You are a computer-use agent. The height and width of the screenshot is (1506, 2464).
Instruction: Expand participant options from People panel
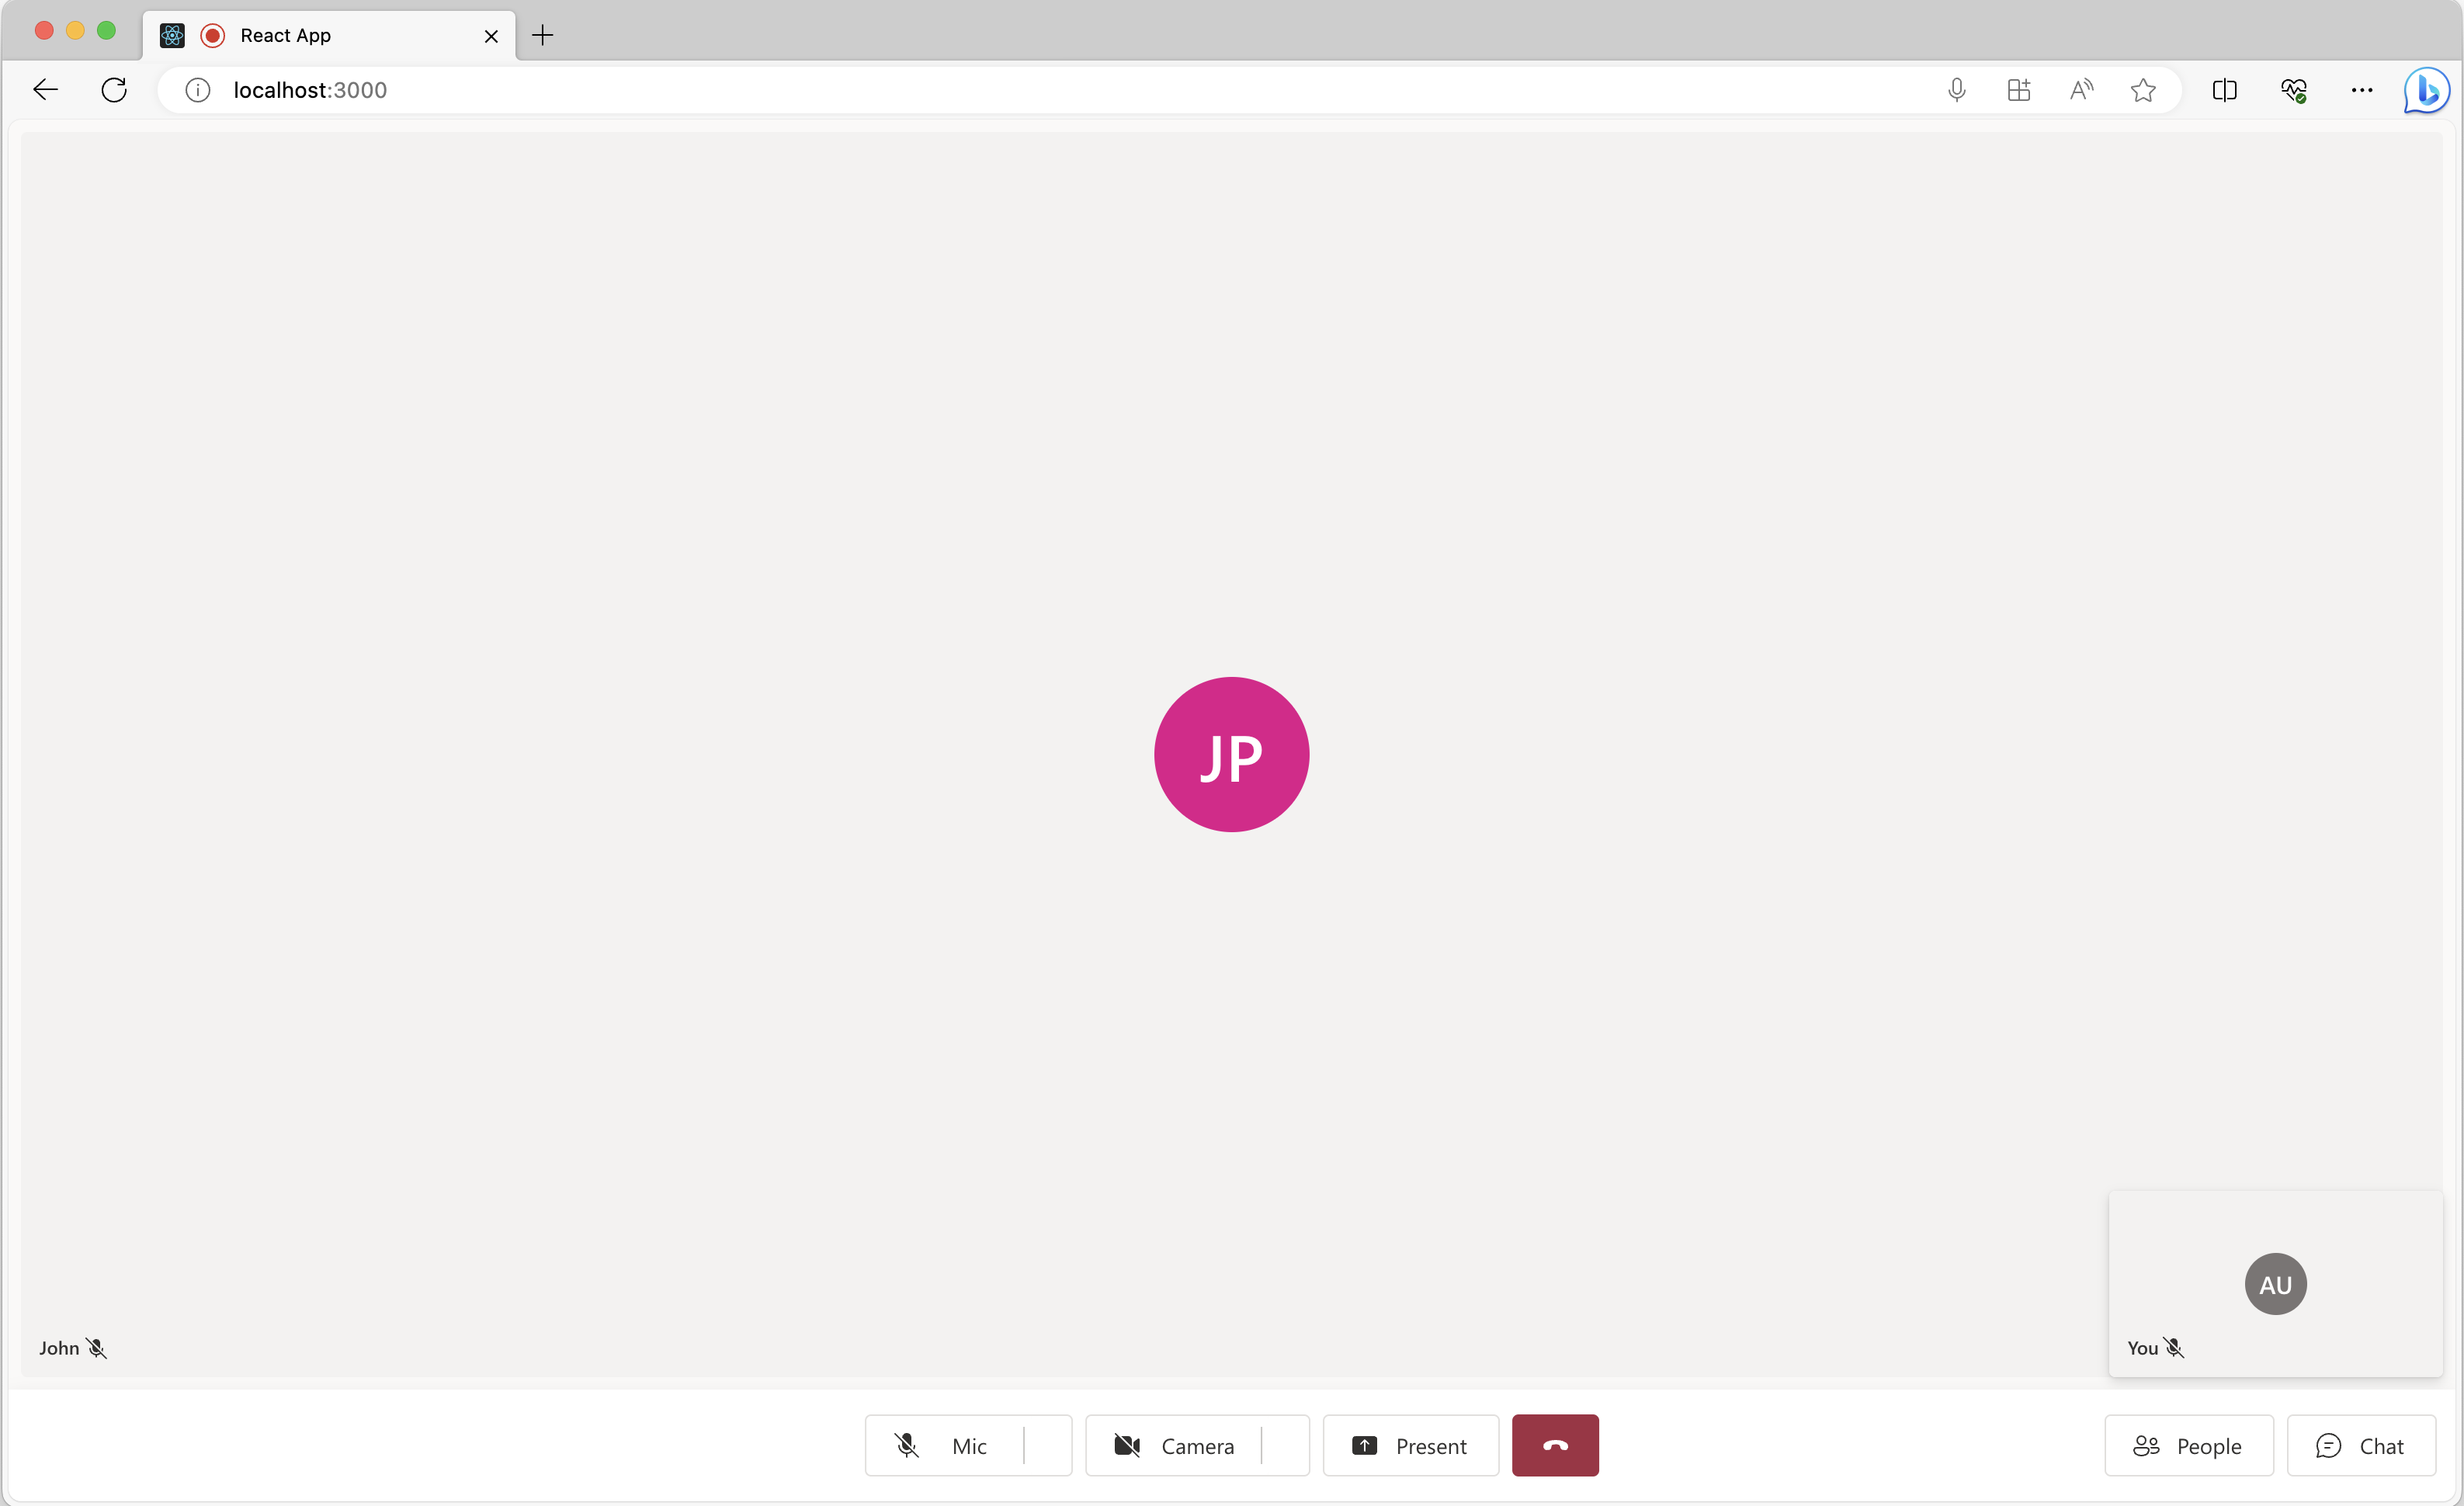coord(2188,1446)
